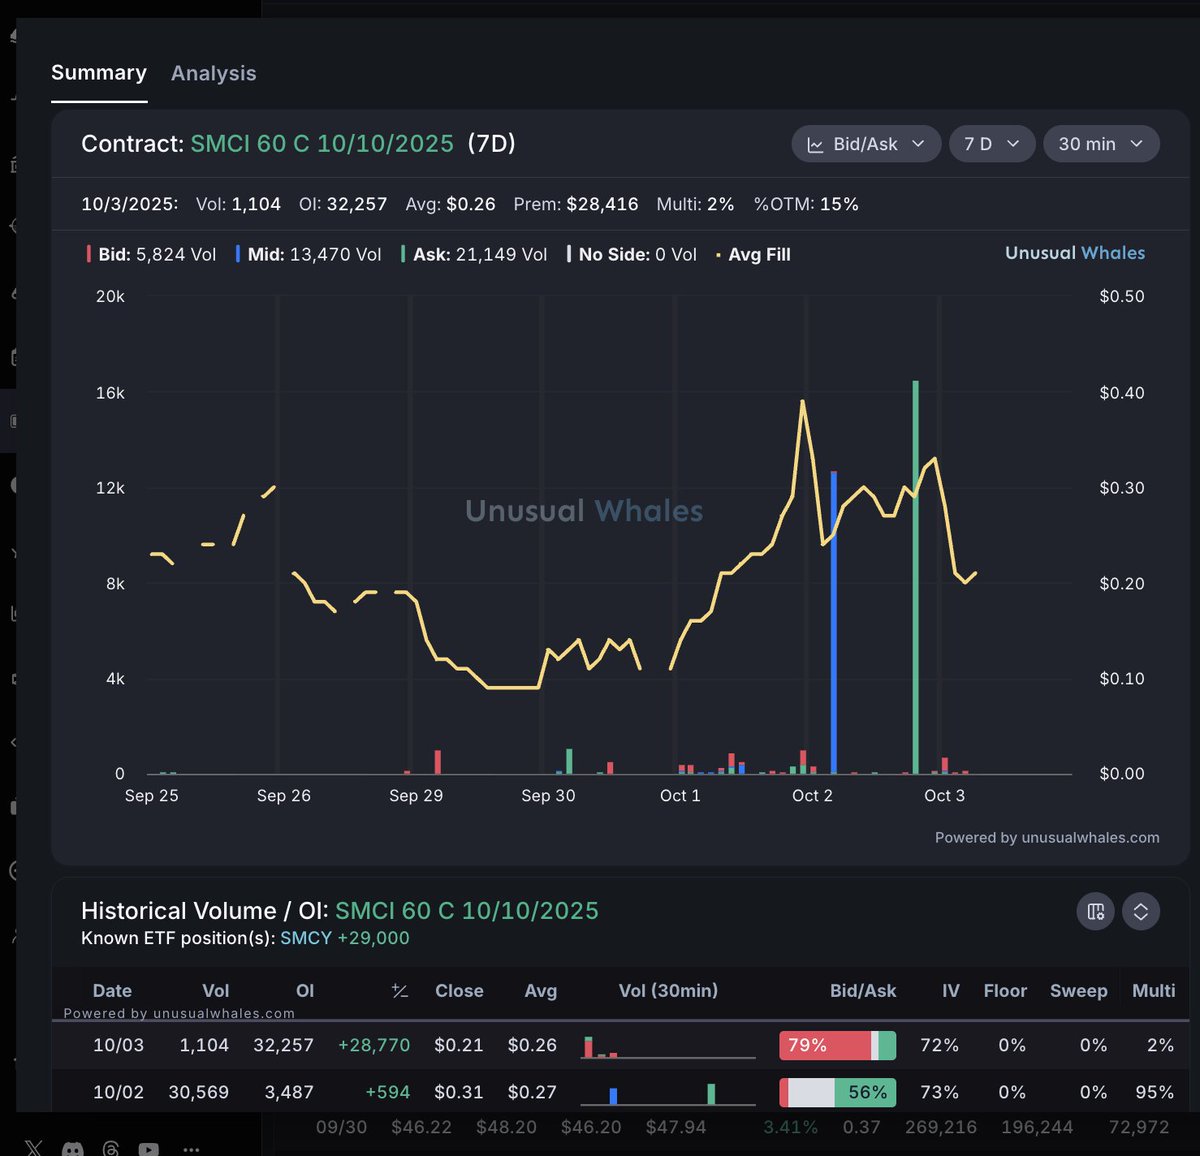The width and height of the screenshot is (1200, 1156).
Task: Open the 7 D timeframe dropdown
Action: 992,144
